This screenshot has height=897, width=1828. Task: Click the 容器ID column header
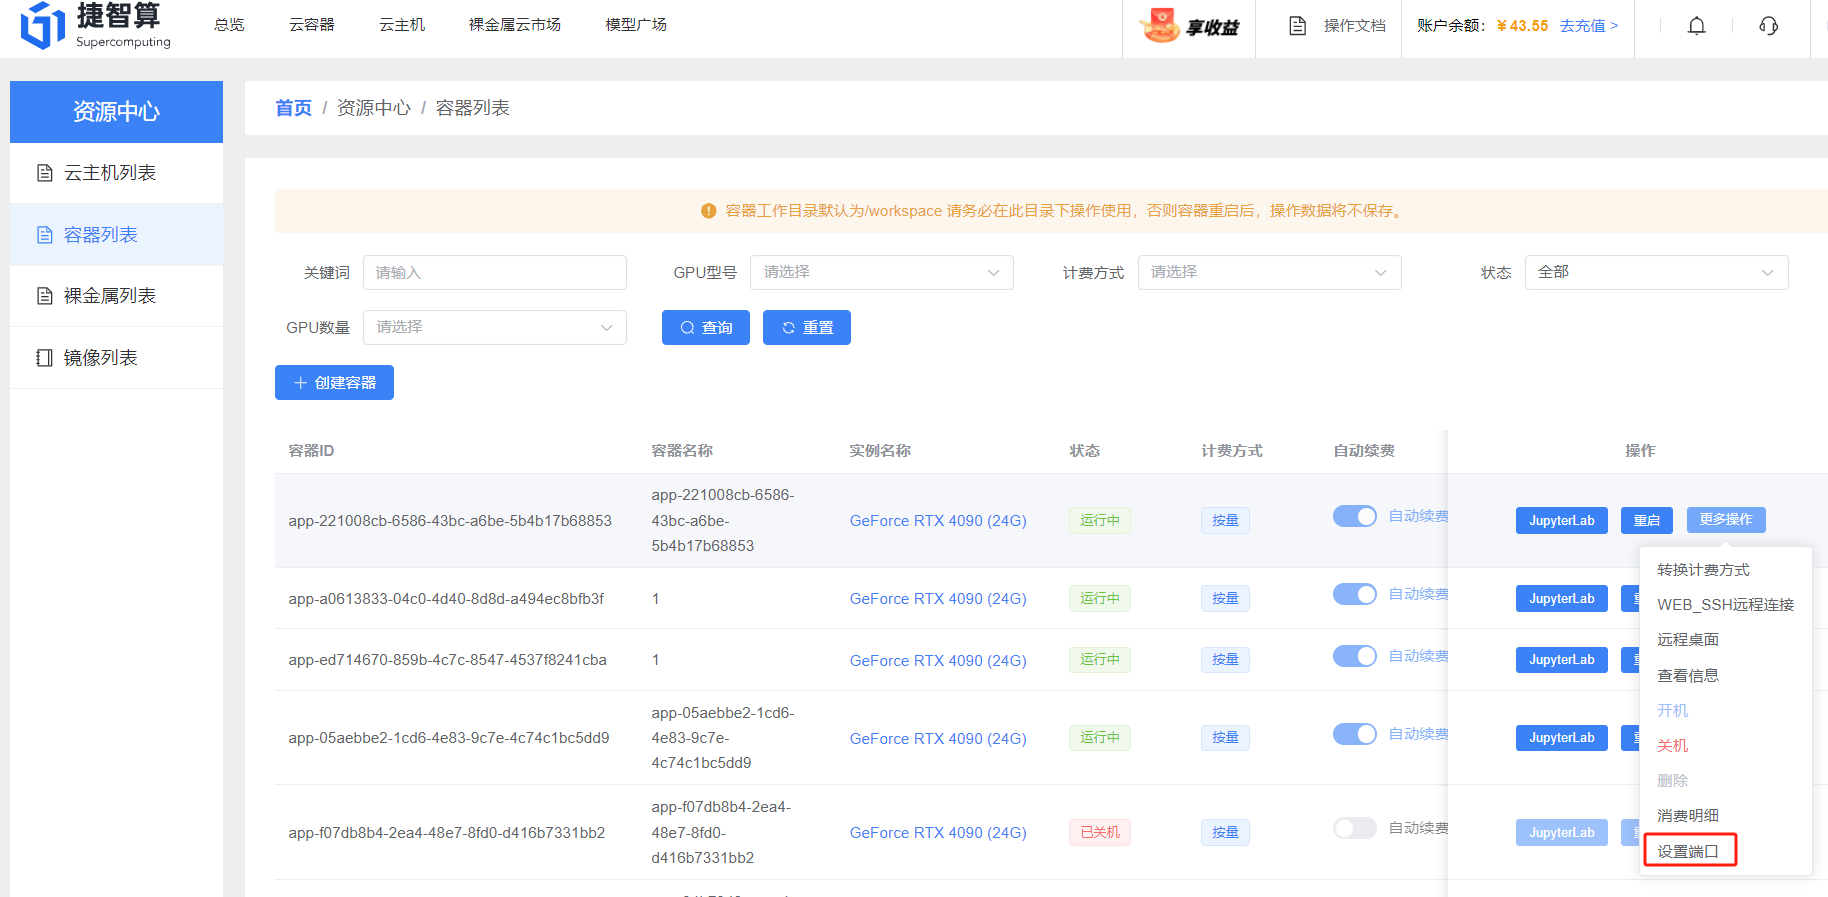pos(311,451)
